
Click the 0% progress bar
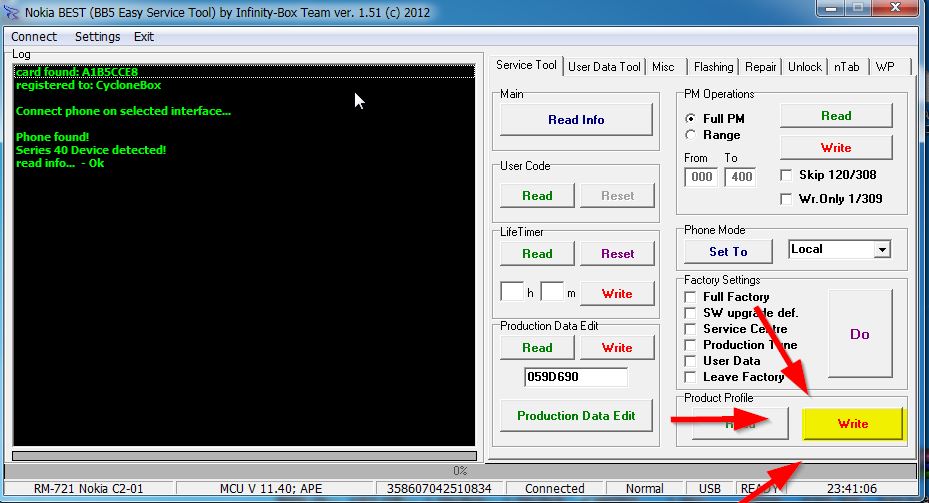(x=460, y=471)
